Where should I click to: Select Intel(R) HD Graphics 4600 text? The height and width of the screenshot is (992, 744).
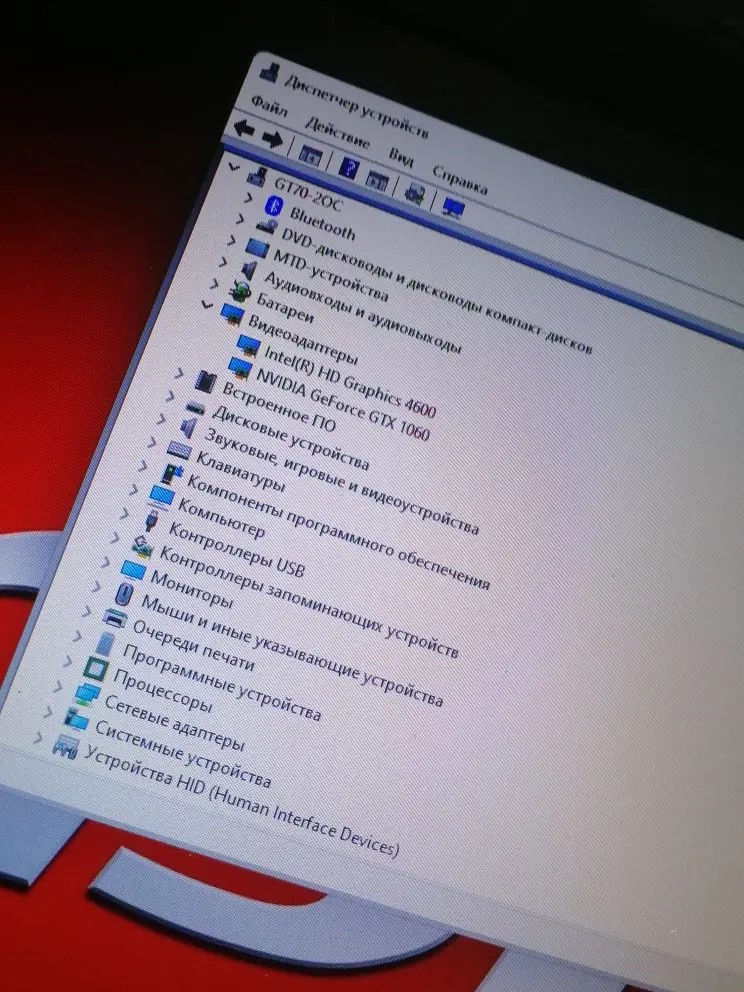[350, 381]
